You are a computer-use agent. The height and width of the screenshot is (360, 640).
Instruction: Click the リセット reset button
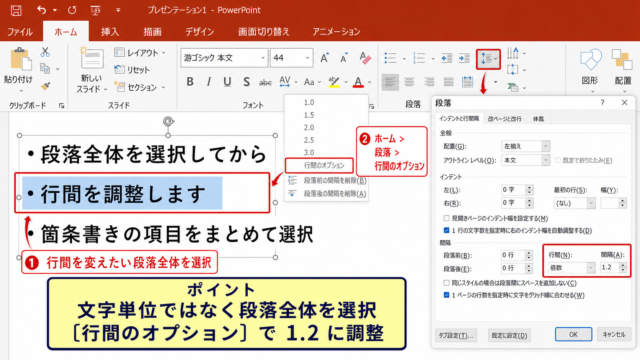coord(132,70)
